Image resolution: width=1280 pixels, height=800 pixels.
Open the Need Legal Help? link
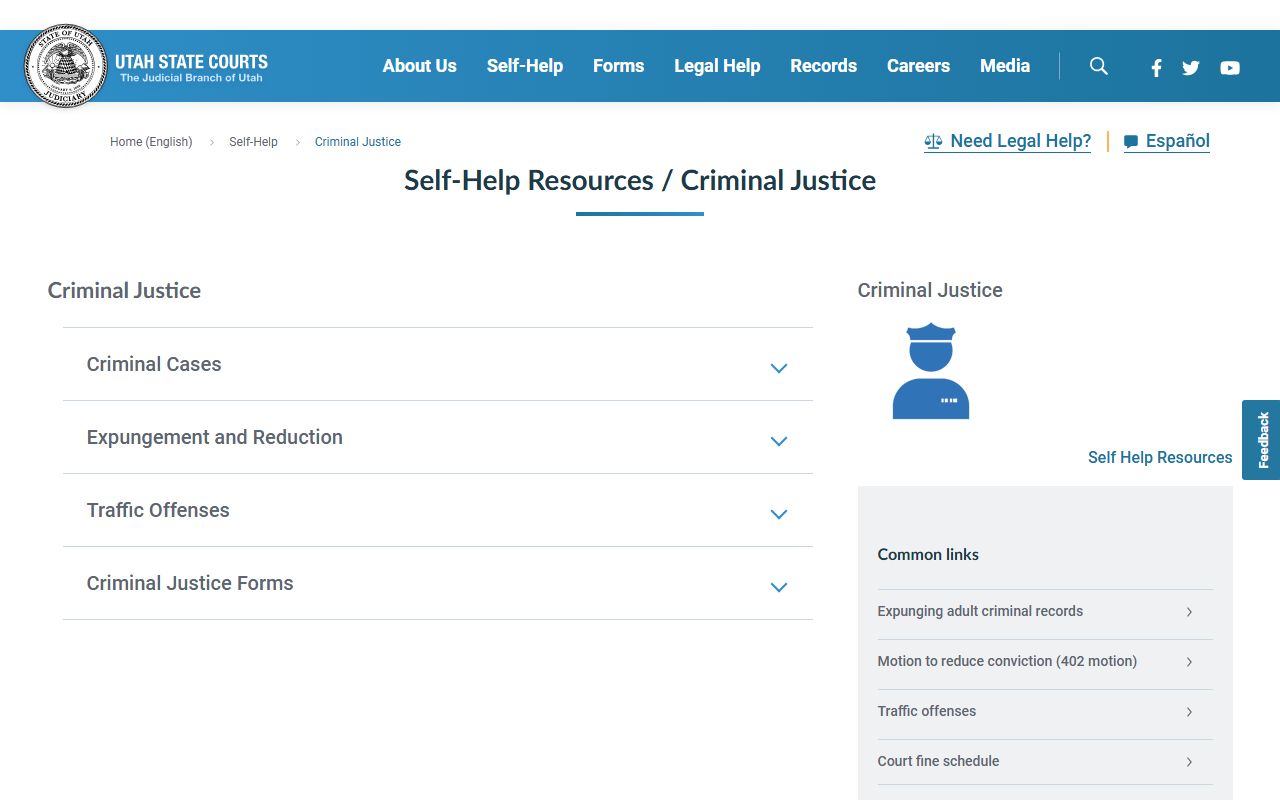pos(1008,141)
